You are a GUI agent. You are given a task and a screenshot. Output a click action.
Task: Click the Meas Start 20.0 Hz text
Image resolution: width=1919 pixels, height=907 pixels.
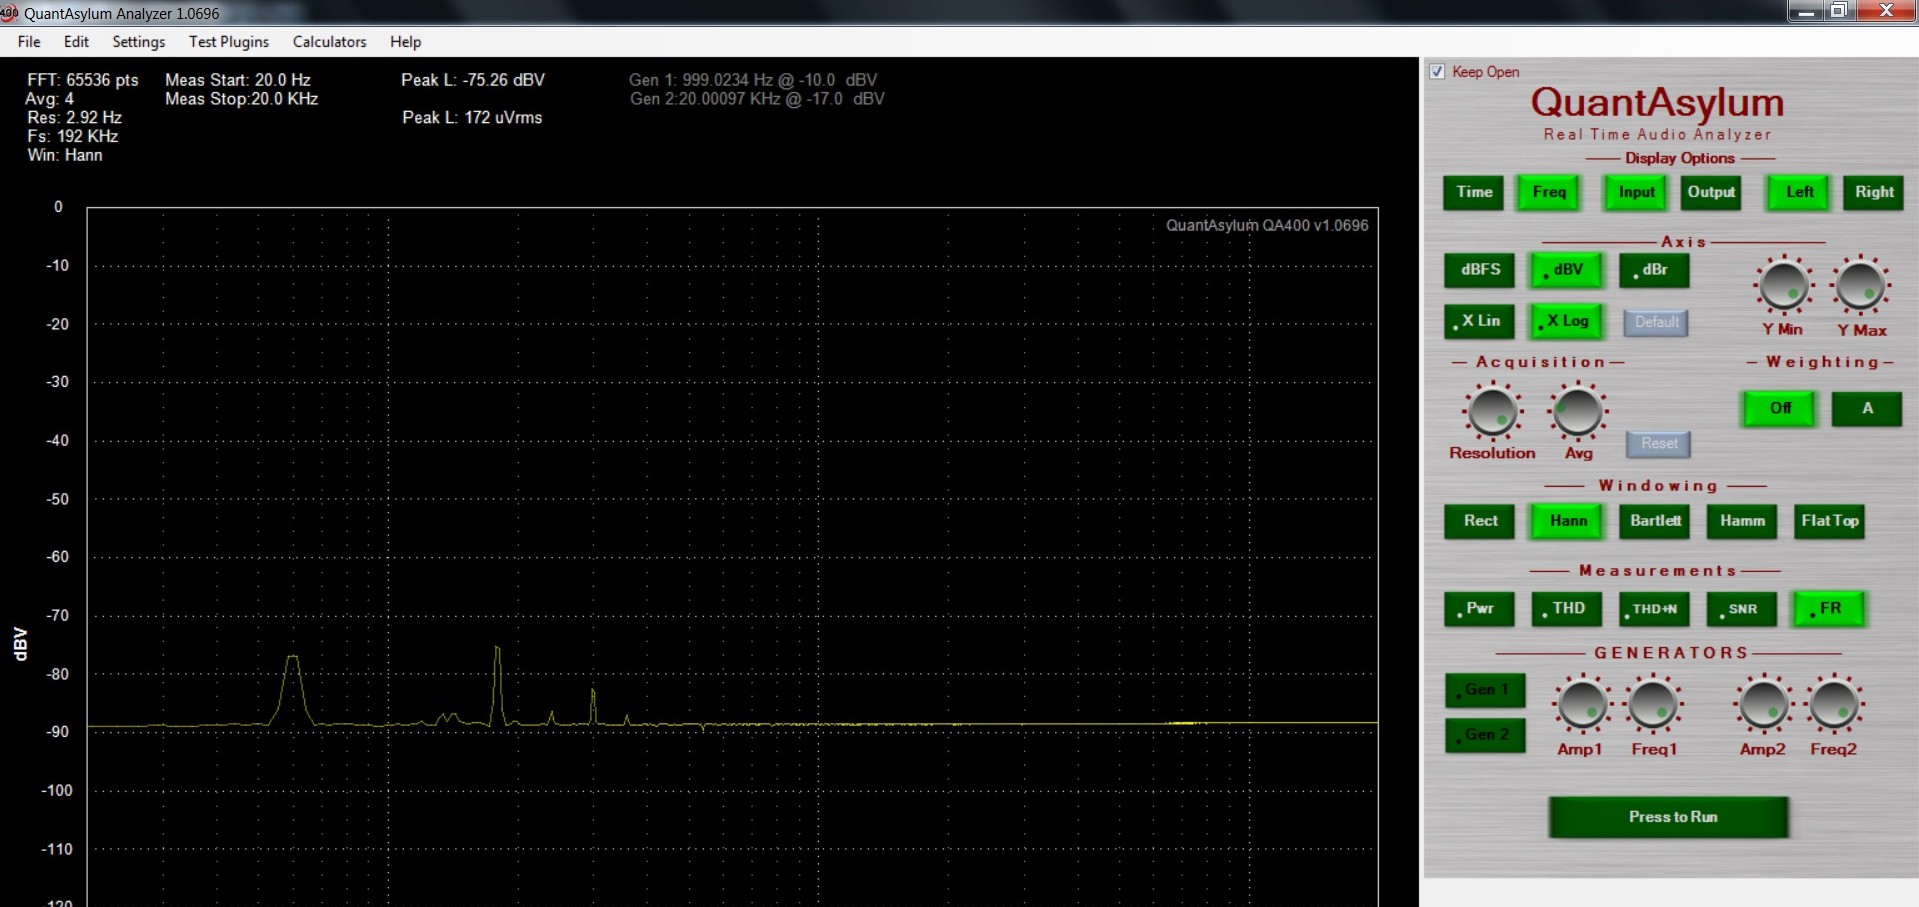click(238, 80)
